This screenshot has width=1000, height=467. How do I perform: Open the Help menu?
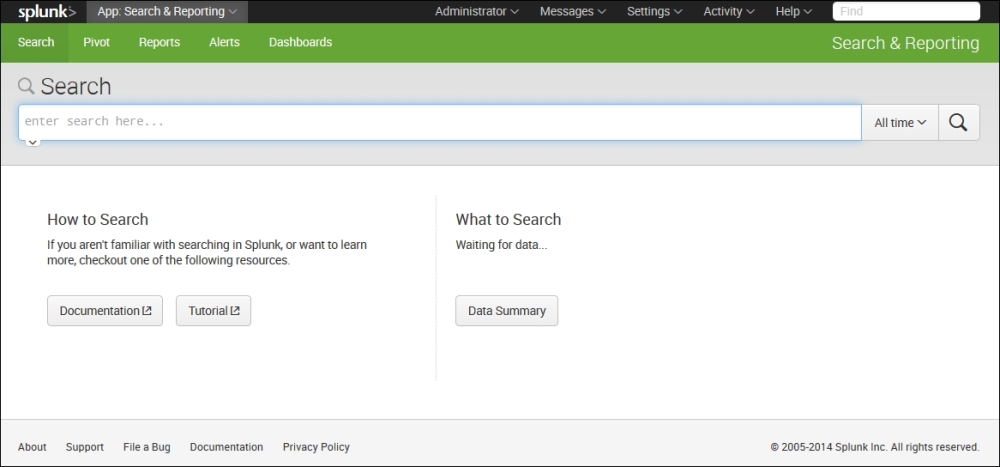794,12
